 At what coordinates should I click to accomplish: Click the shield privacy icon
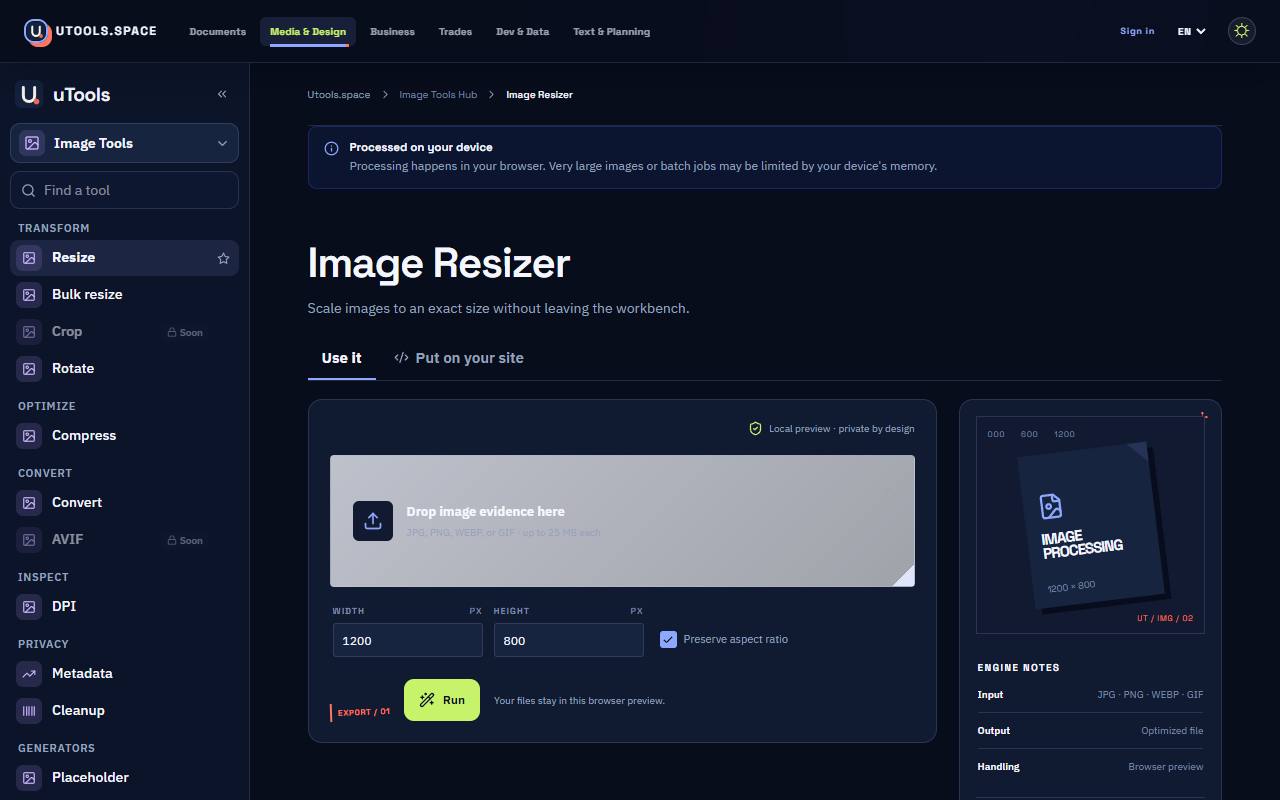click(756, 428)
